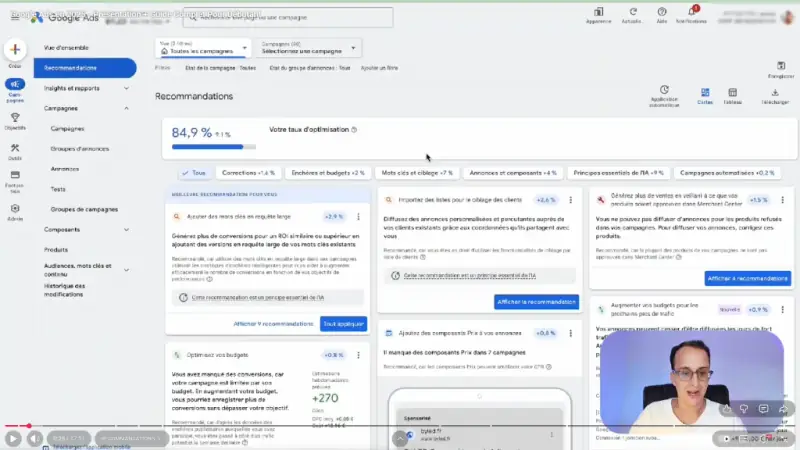The image size is (800, 450).
Task: Open the Campagnes megaphone sidebar icon
Action: [x=15, y=84]
